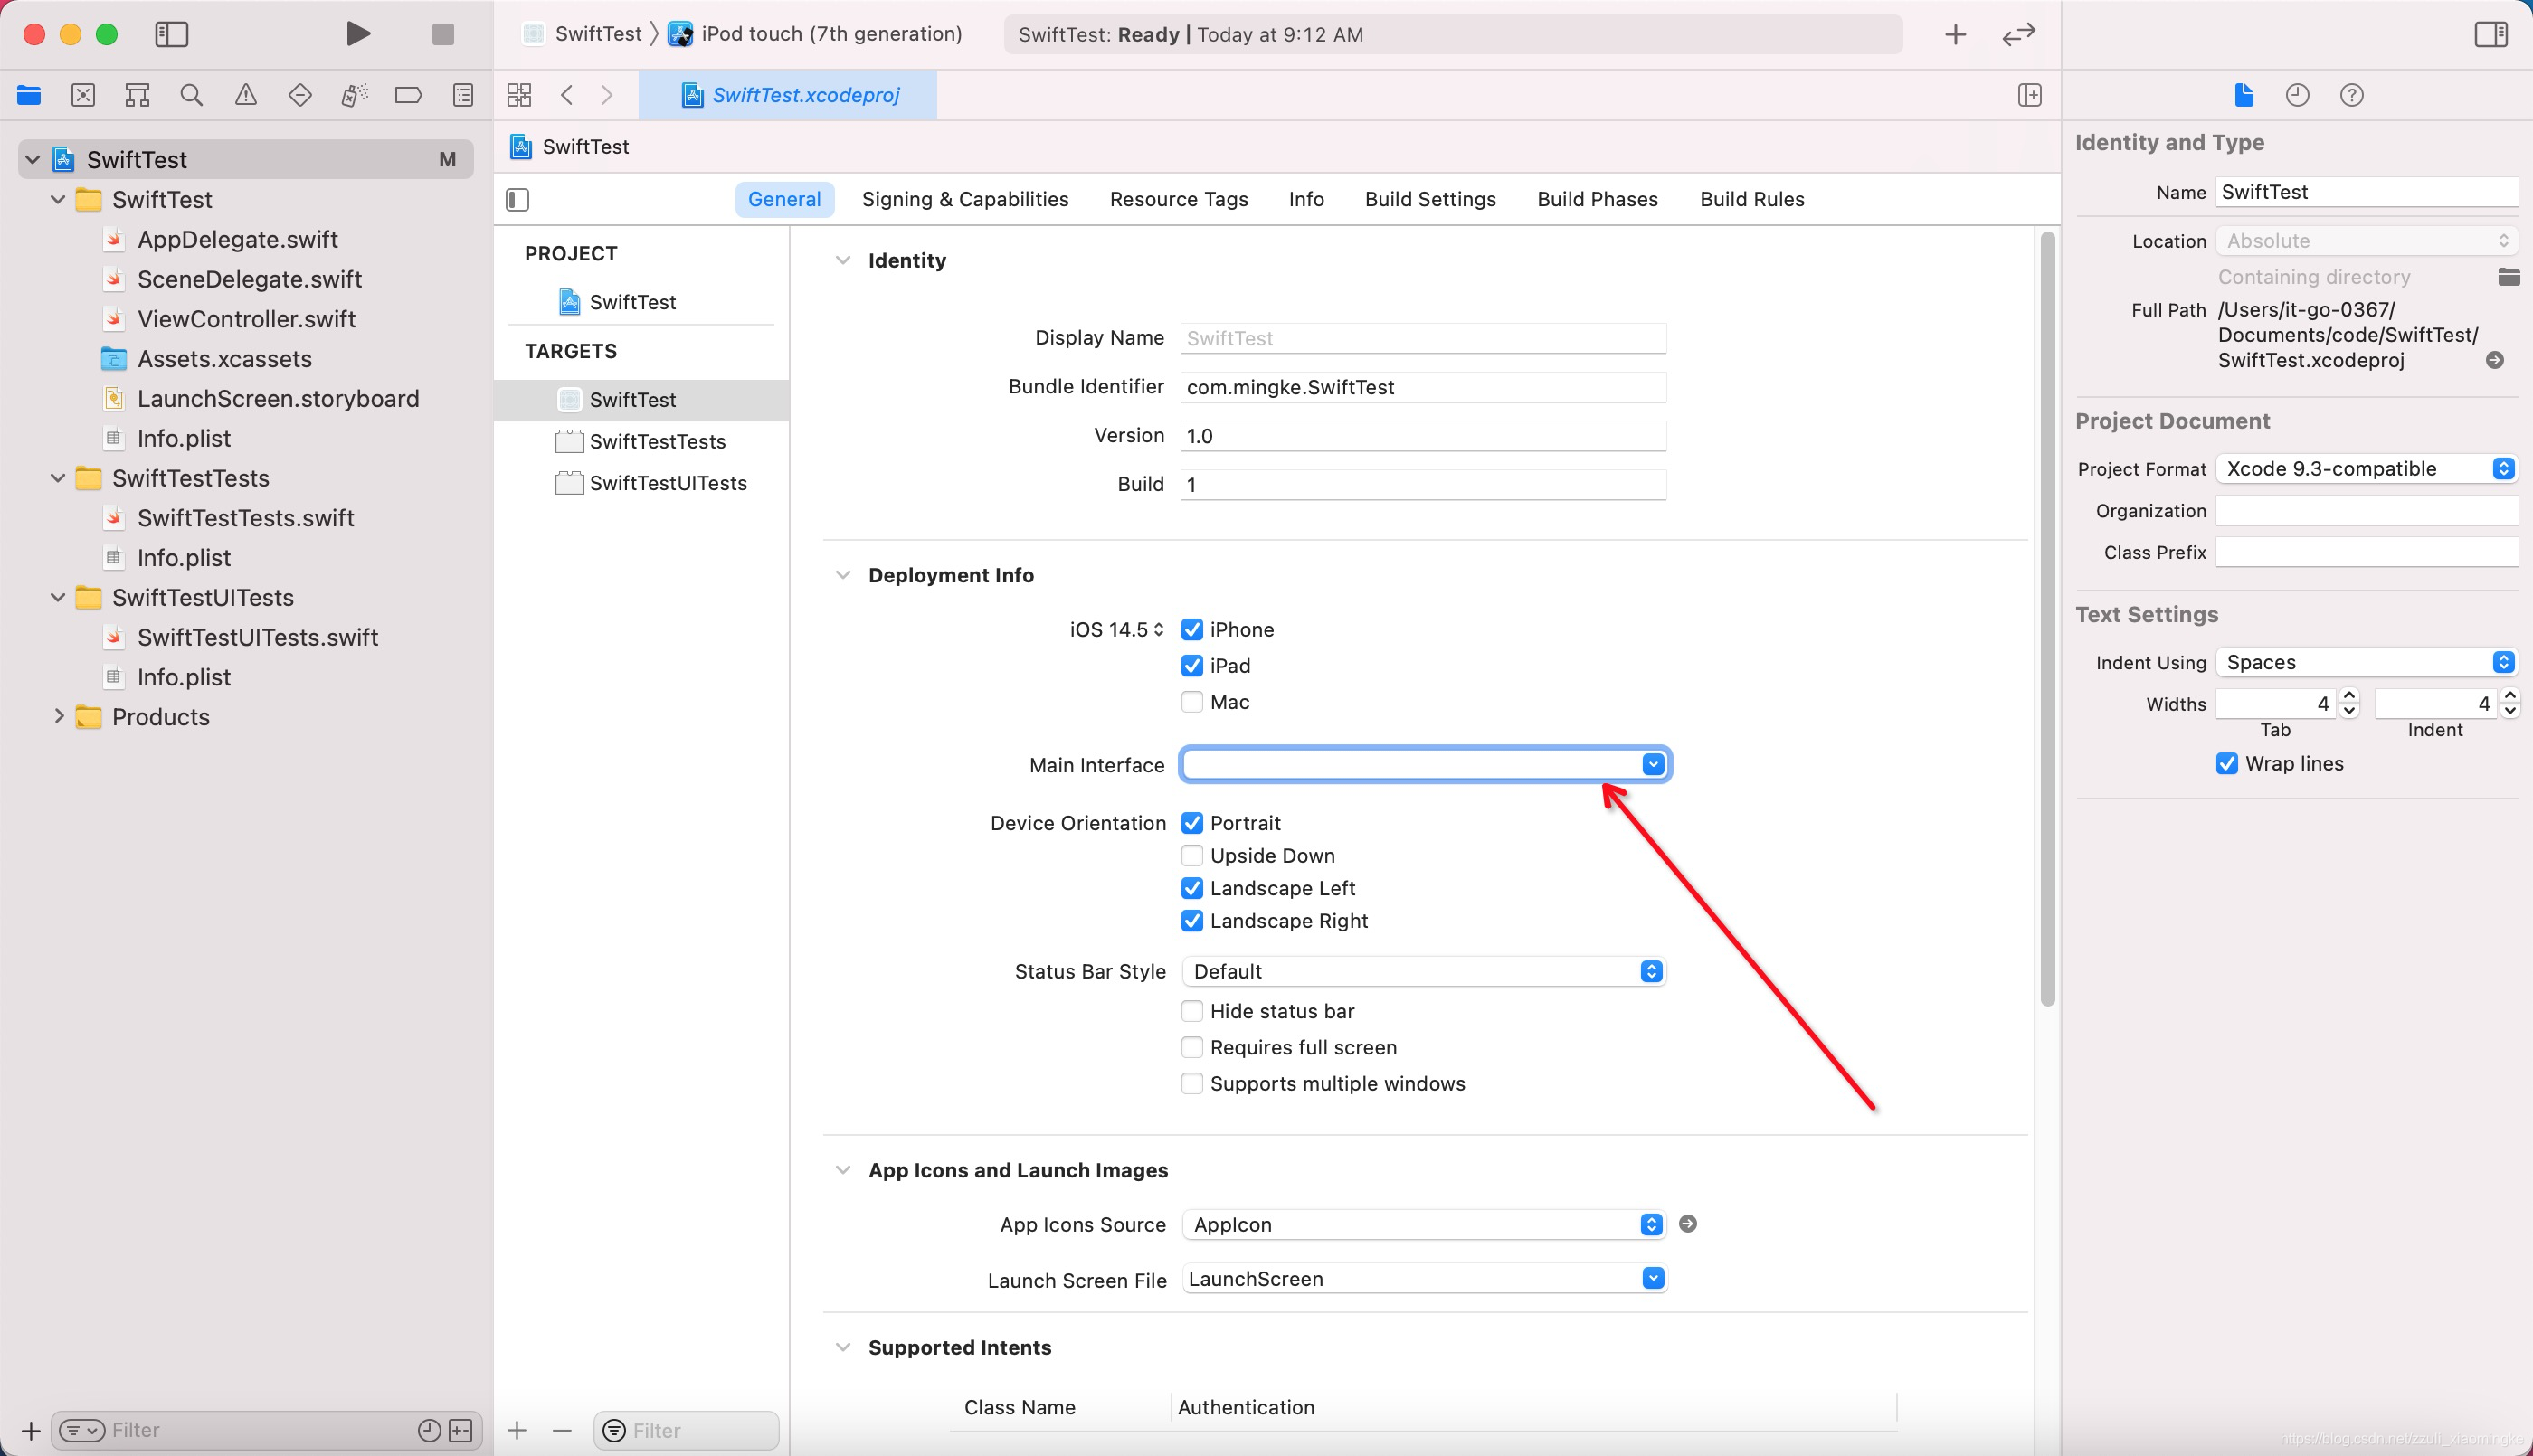Check the Upside Down orientation
The width and height of the screenshot is (2533, 1456).
1191,856
